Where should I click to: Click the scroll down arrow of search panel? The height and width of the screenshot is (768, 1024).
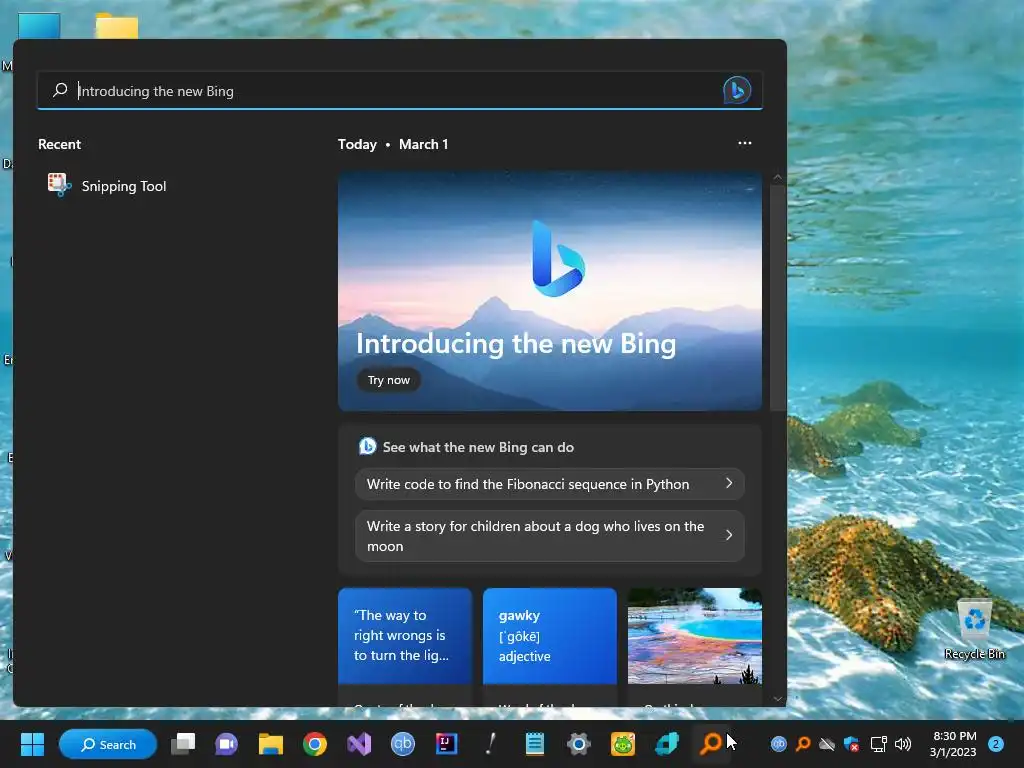pos(777,699)
